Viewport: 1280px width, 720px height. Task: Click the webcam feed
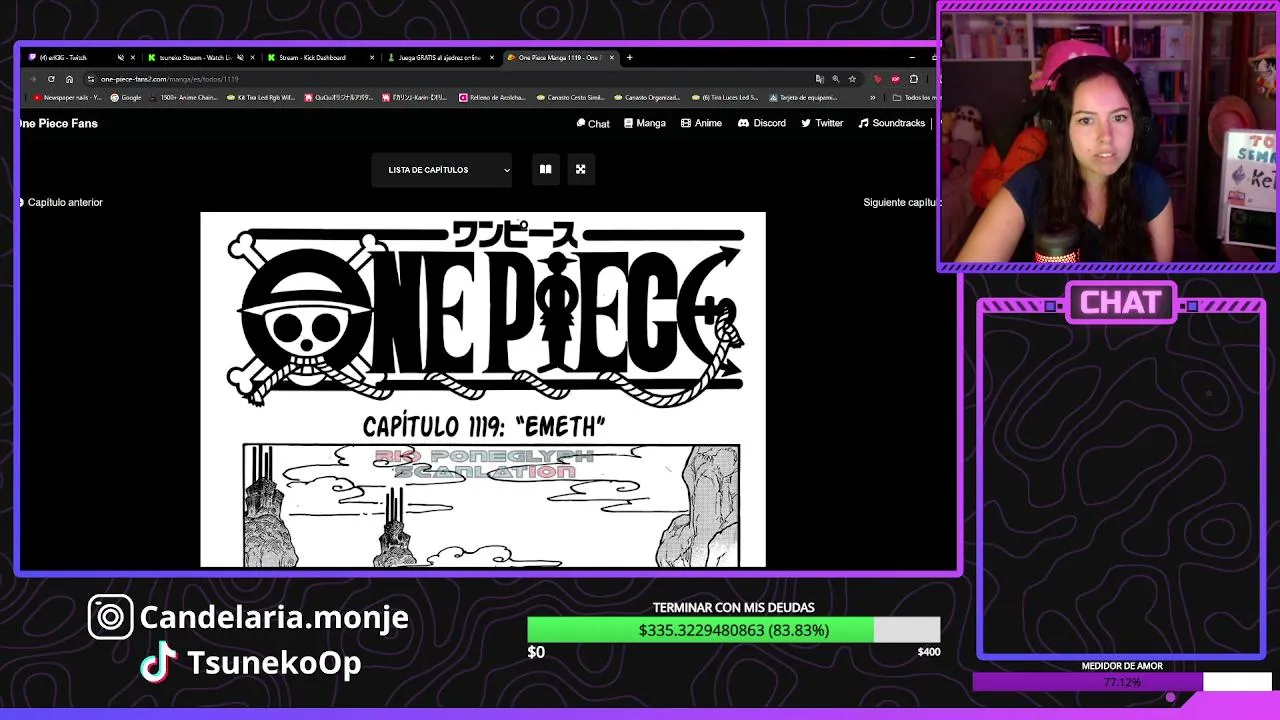tap(1108, 137)
